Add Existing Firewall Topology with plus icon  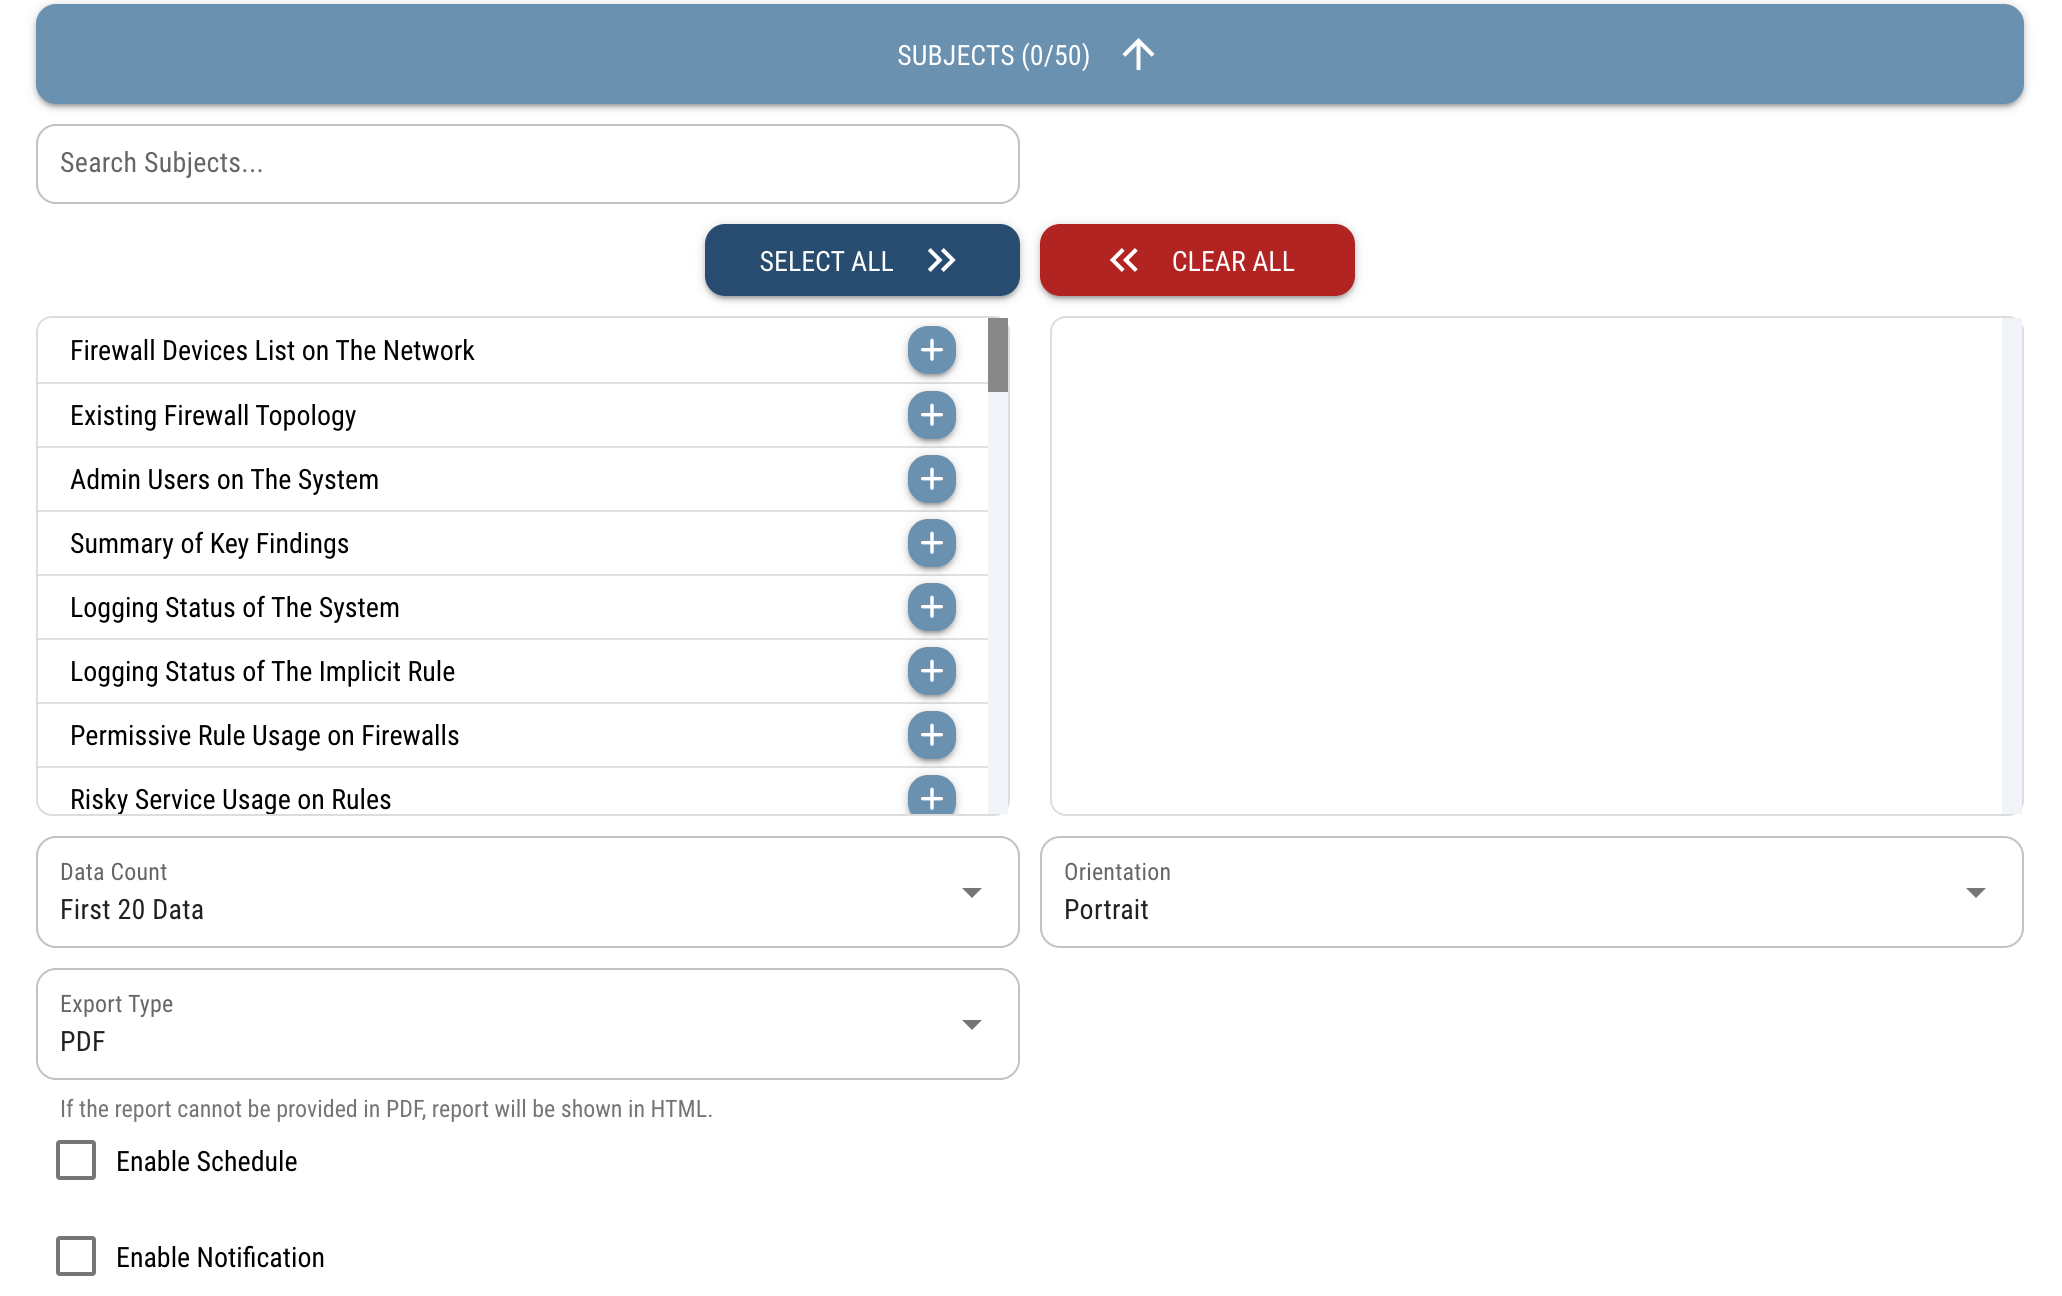click(x=931, y=415)
